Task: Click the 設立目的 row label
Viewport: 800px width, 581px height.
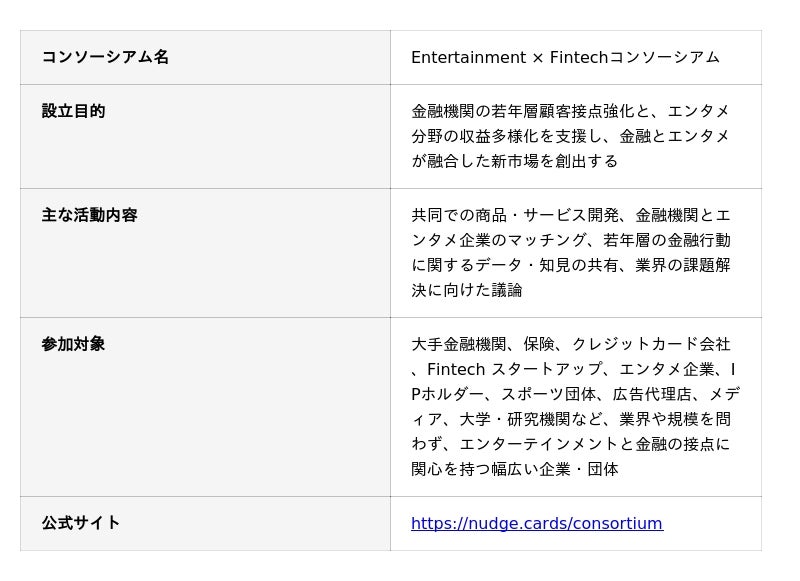Action: click(73, 111)
